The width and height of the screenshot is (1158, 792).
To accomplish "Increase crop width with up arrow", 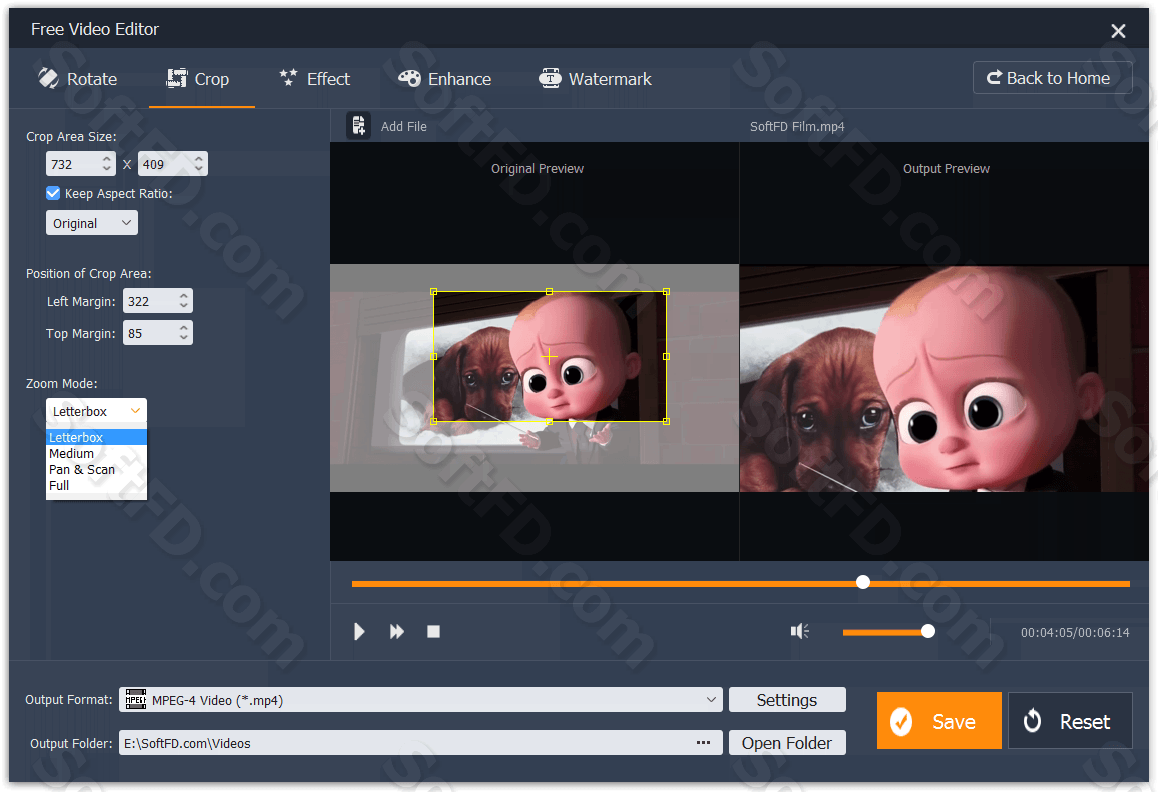I will [107, 158].
